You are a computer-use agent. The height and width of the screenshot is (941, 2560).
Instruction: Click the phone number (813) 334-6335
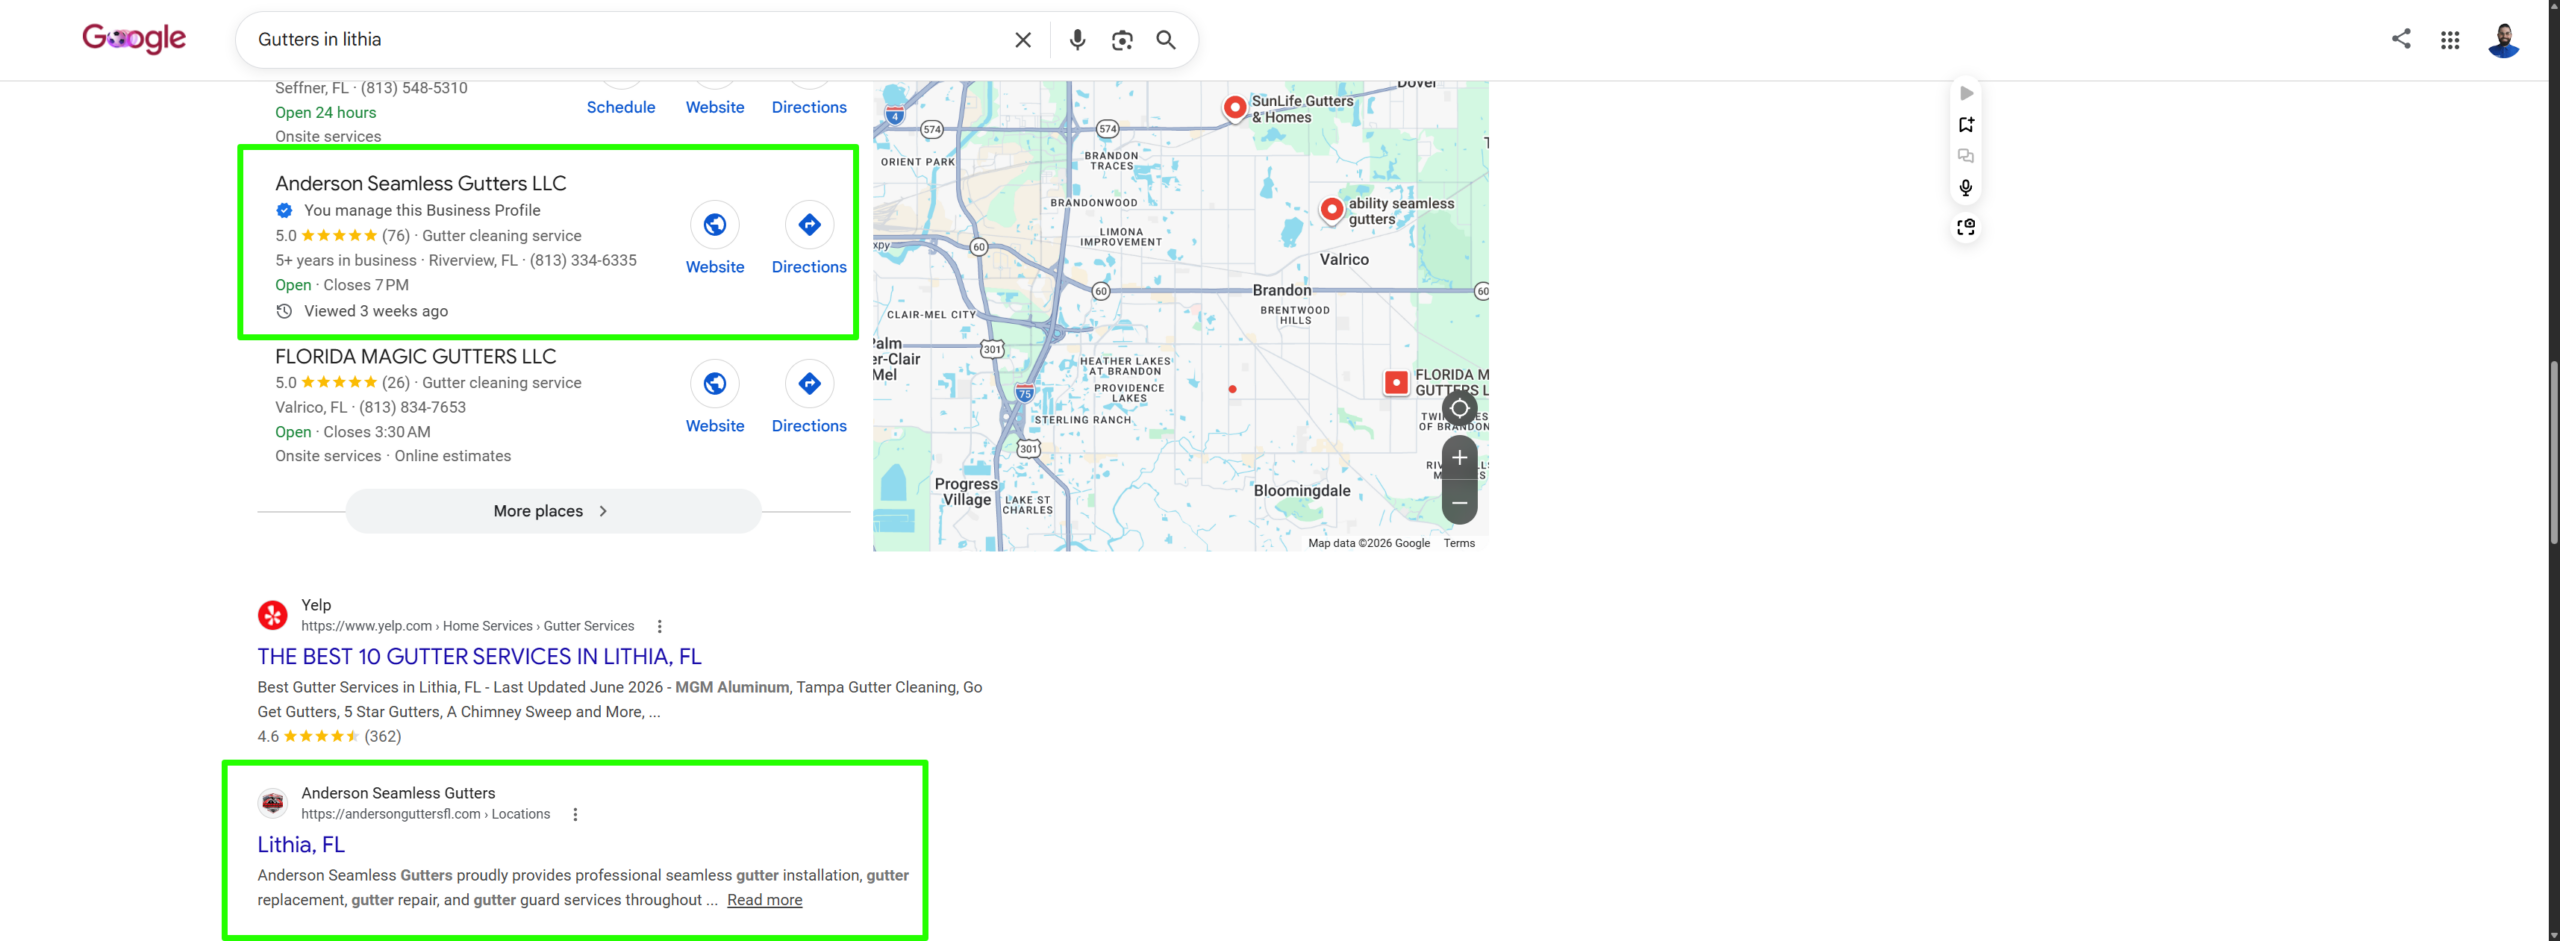coord(583,260)
